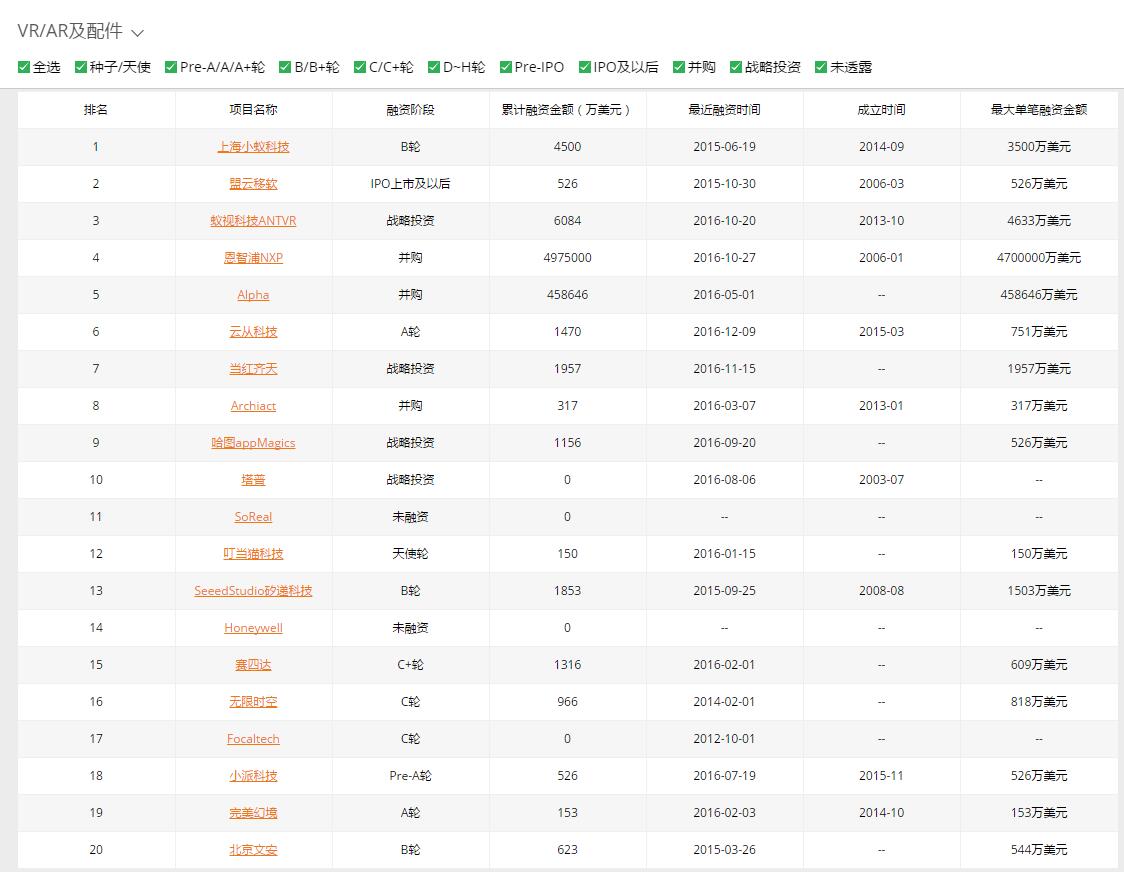Viewport: 1124px width, 872px height.
Task: Toggle the C/C+轮 checkbox
Action: coord(361,67)
